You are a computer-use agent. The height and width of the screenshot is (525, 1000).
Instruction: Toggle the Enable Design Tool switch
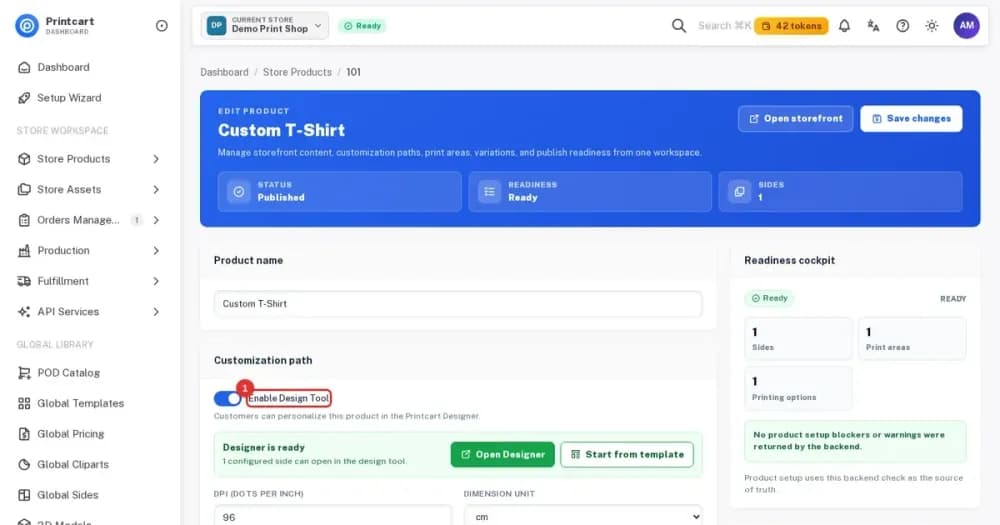[227, 399]
